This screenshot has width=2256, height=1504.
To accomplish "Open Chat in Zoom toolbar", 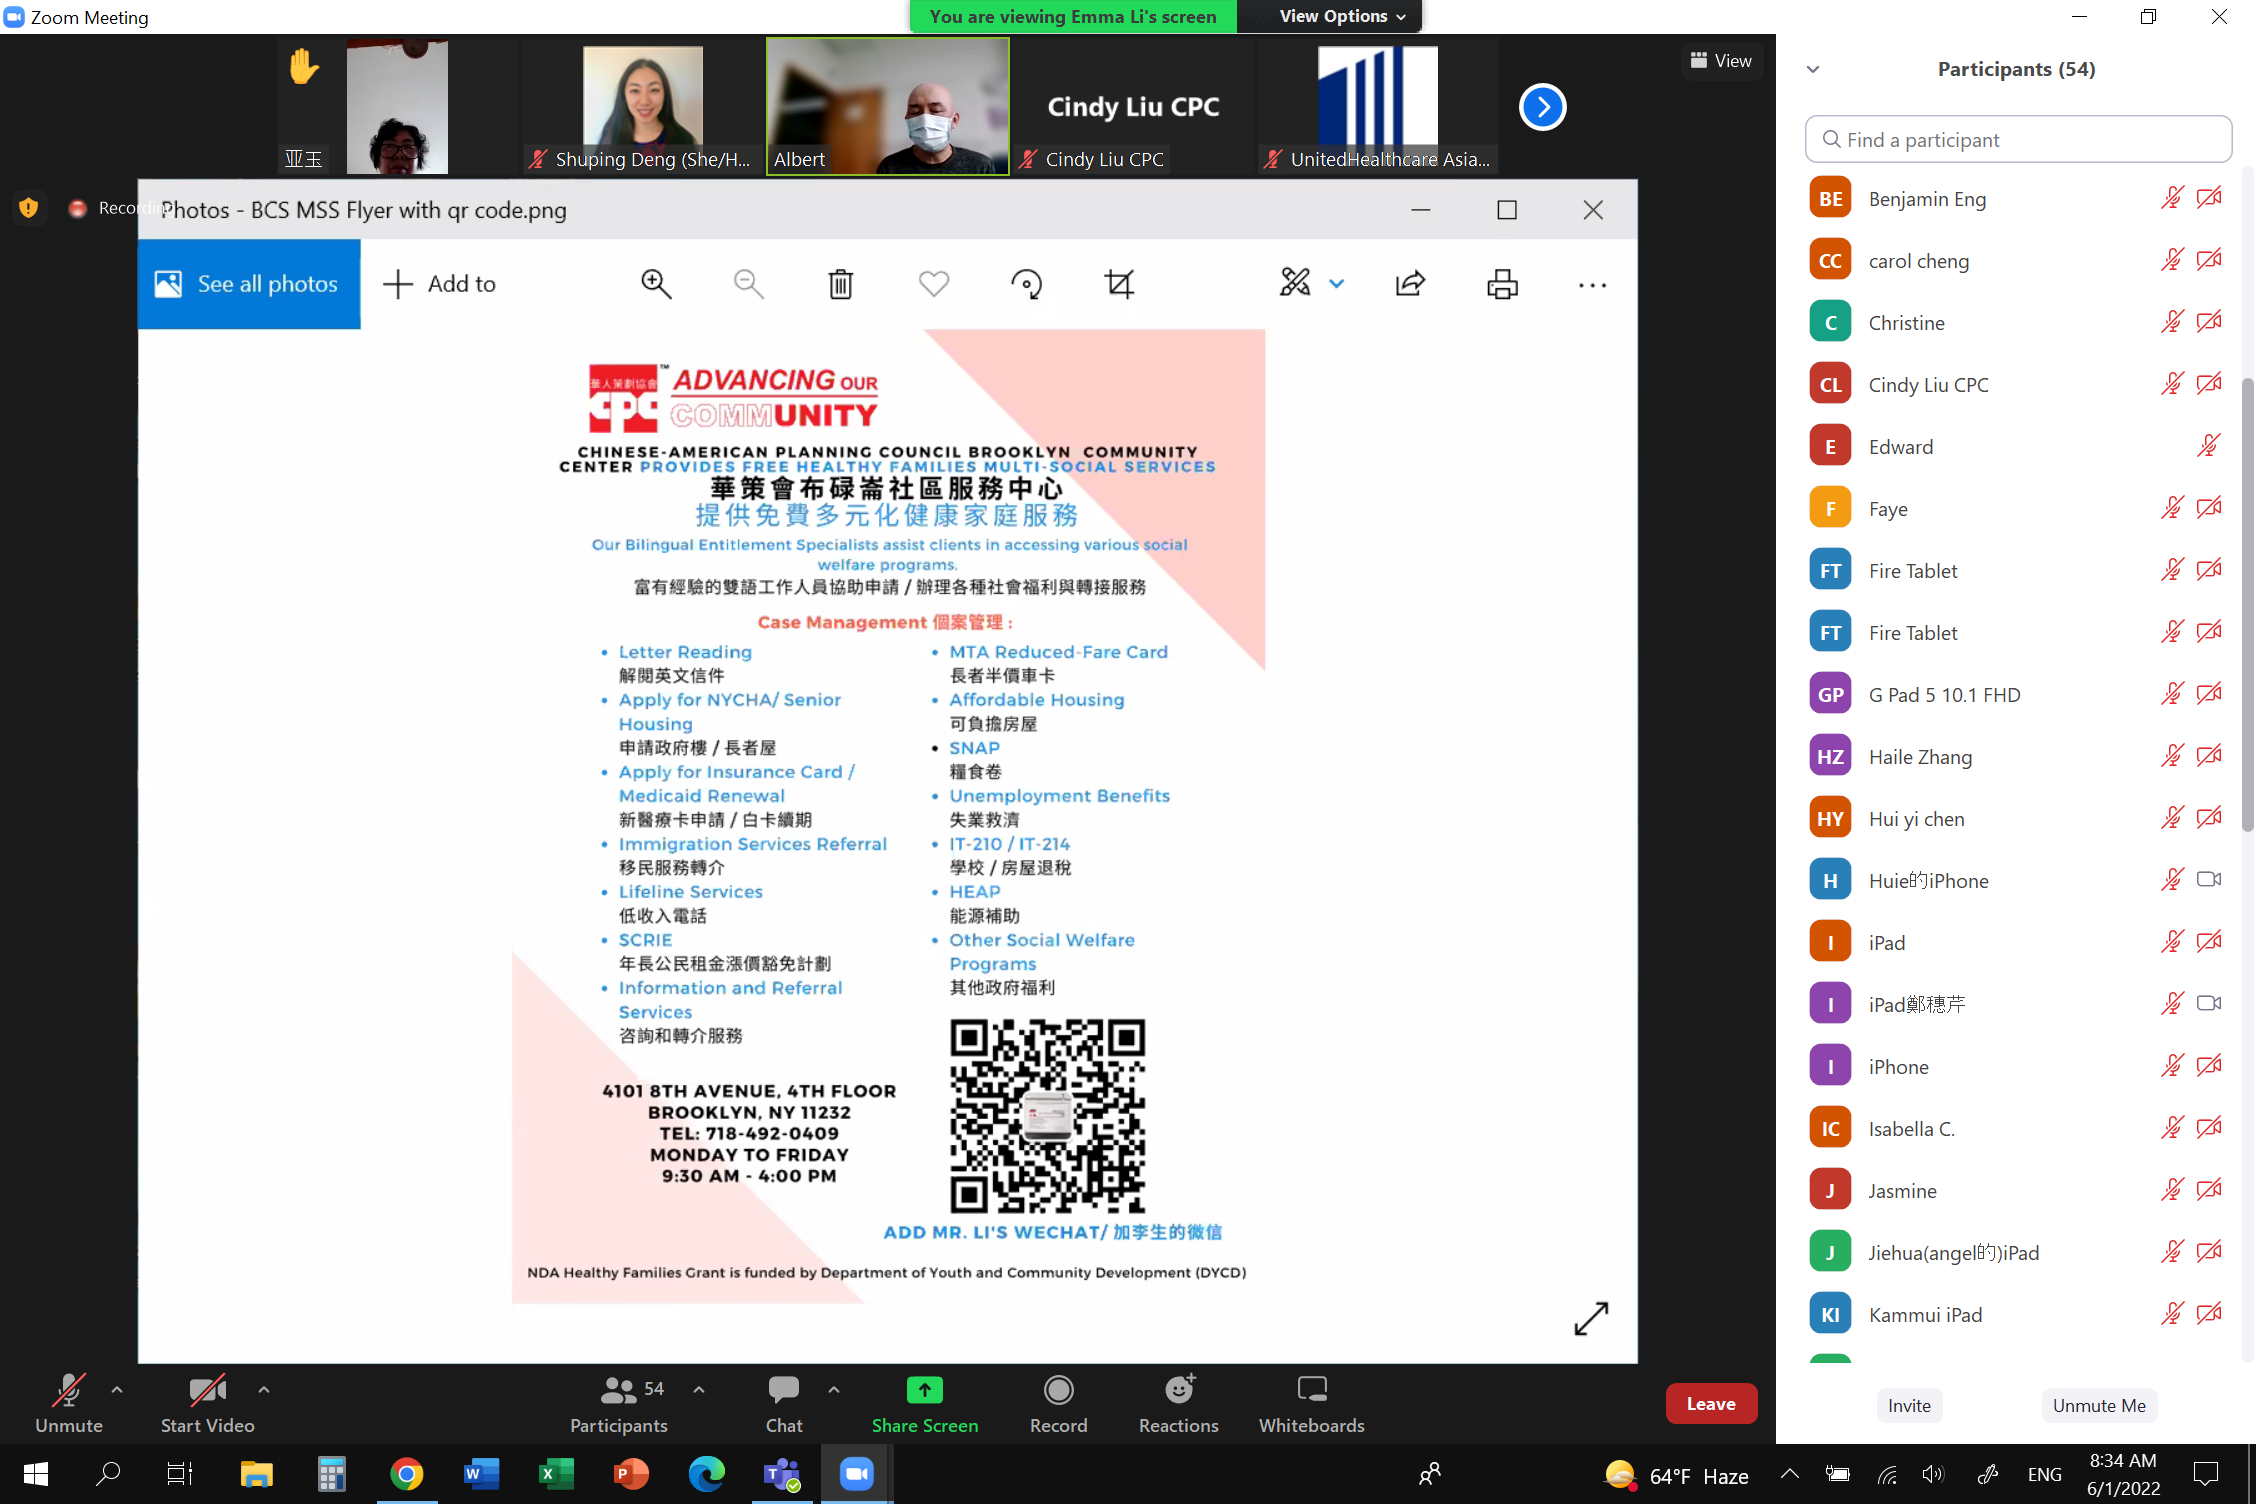I will tap(784, 1404).
